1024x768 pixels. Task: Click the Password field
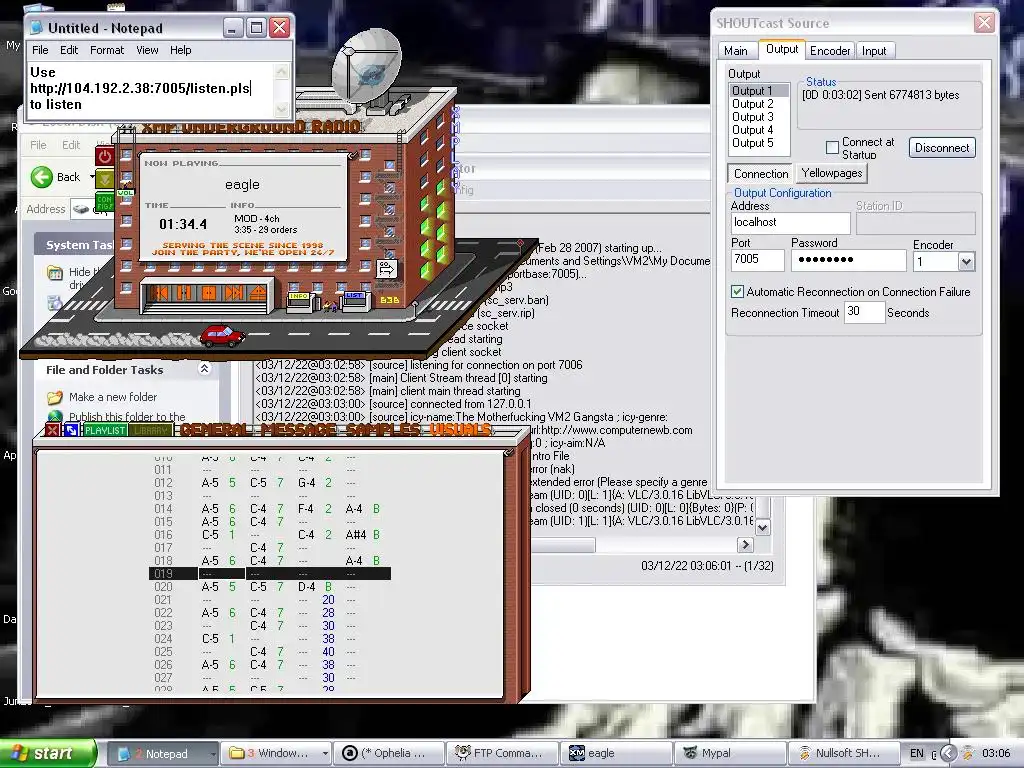pos(848,260)
